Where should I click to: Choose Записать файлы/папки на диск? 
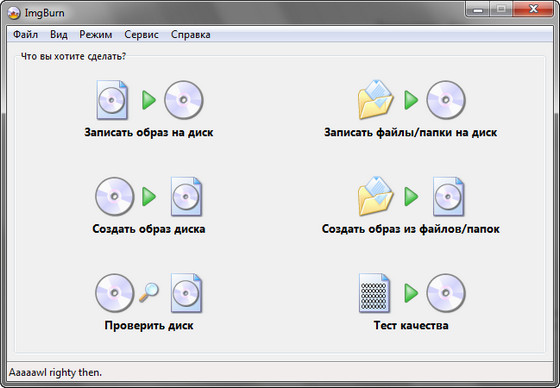(411, 133)
